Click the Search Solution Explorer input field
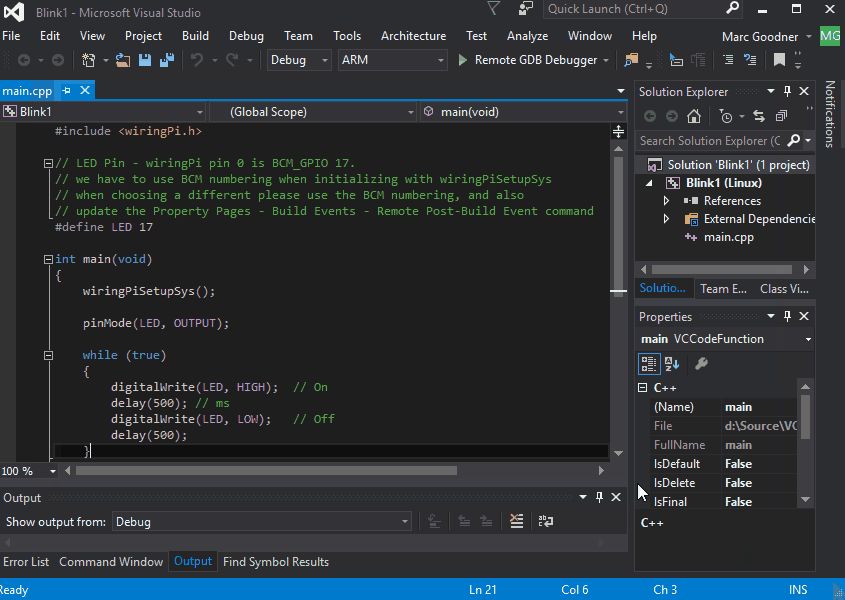845x600 pixels. (x=710, y=141)
